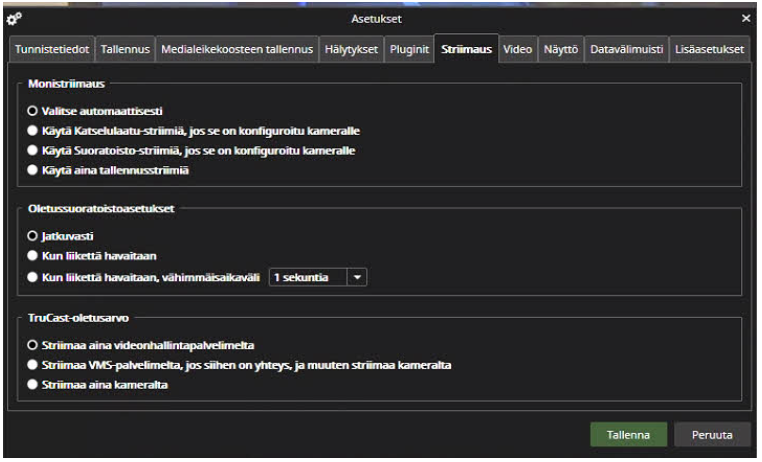Viewport: 762px width, 462px height.
Task: Open the Pluginit tab
Action: point(409,49)
